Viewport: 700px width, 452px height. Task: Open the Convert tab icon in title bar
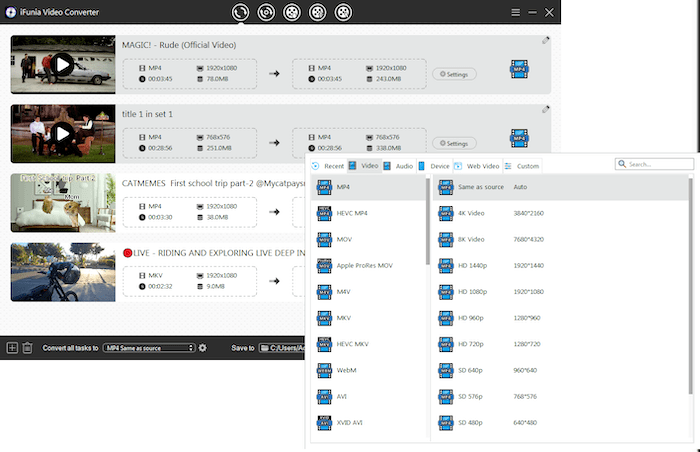(x=240, y=12)
